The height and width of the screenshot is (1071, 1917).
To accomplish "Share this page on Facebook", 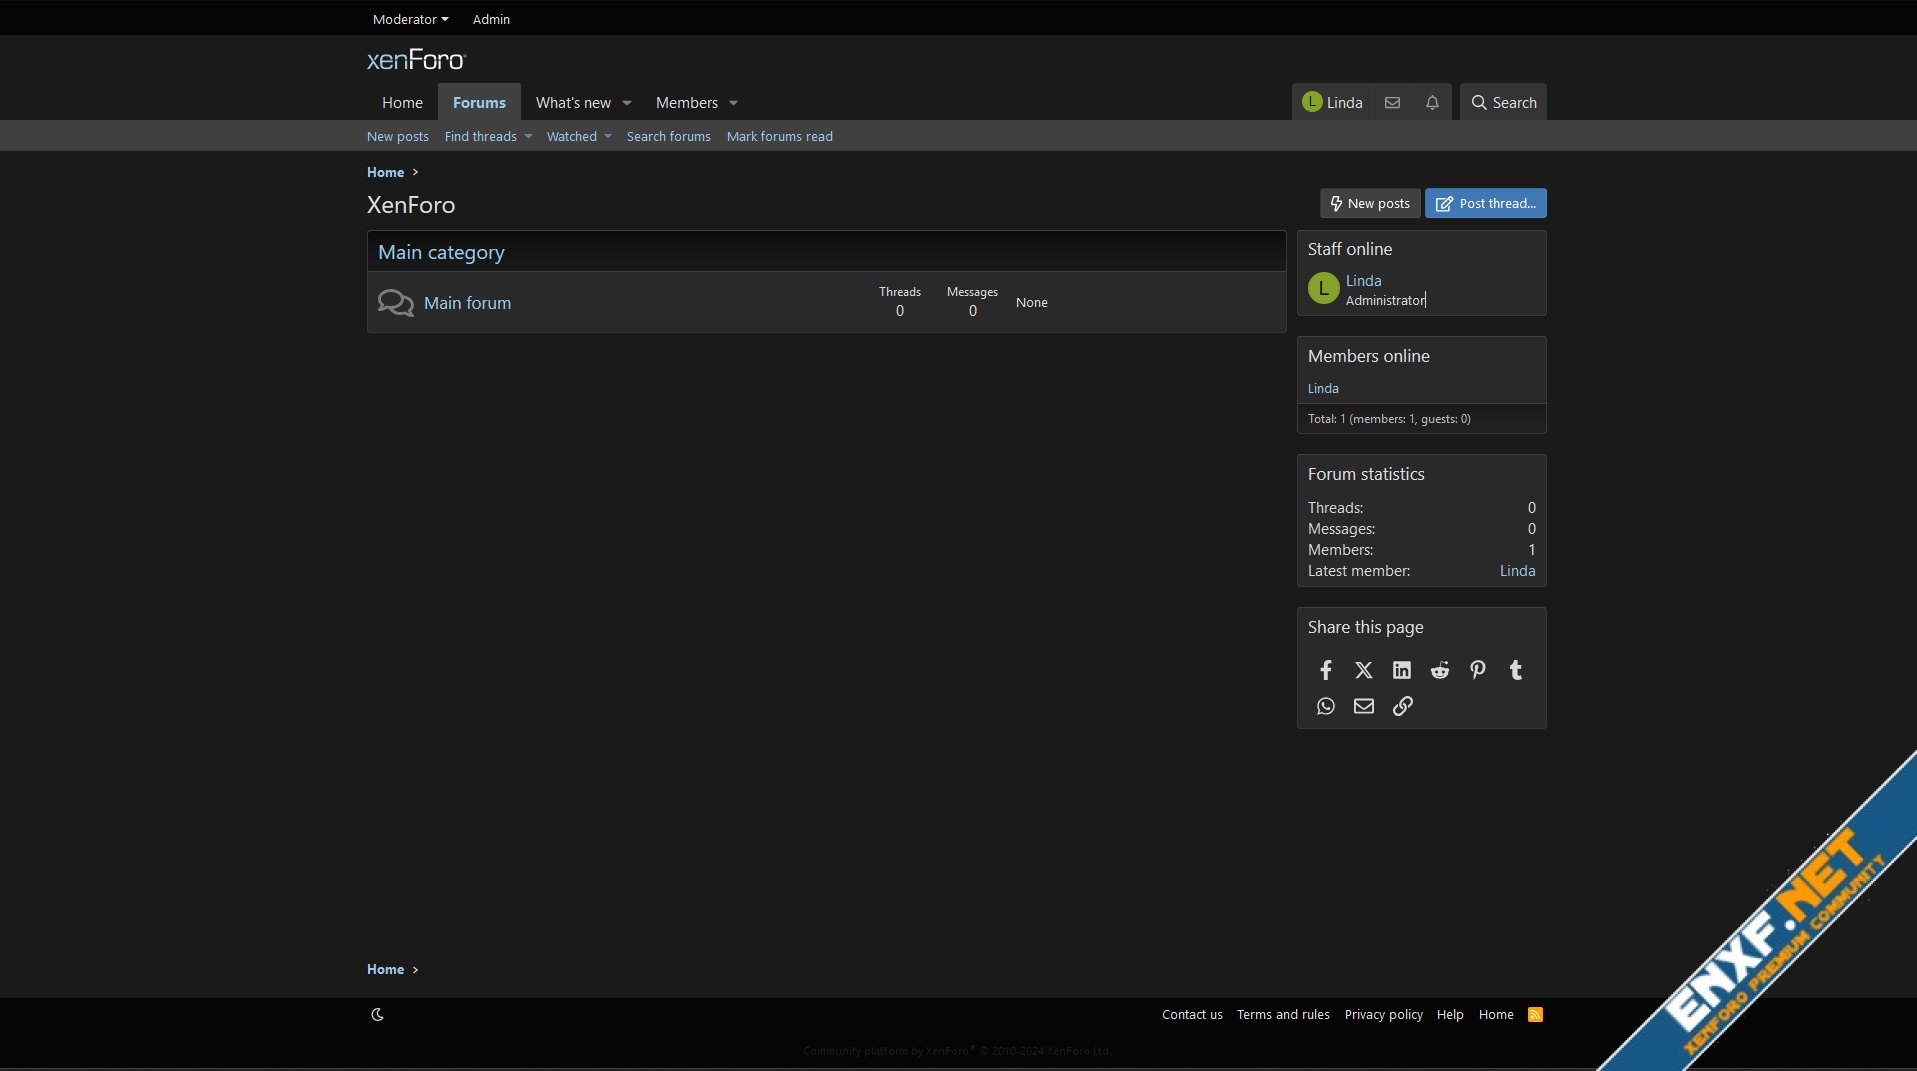I will tap(1326, 670).
